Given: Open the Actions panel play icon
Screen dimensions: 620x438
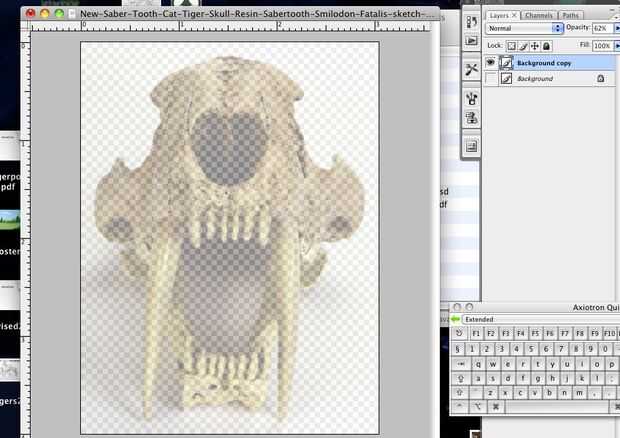Looking at the screenshot, I should click(x=471, y=41).
